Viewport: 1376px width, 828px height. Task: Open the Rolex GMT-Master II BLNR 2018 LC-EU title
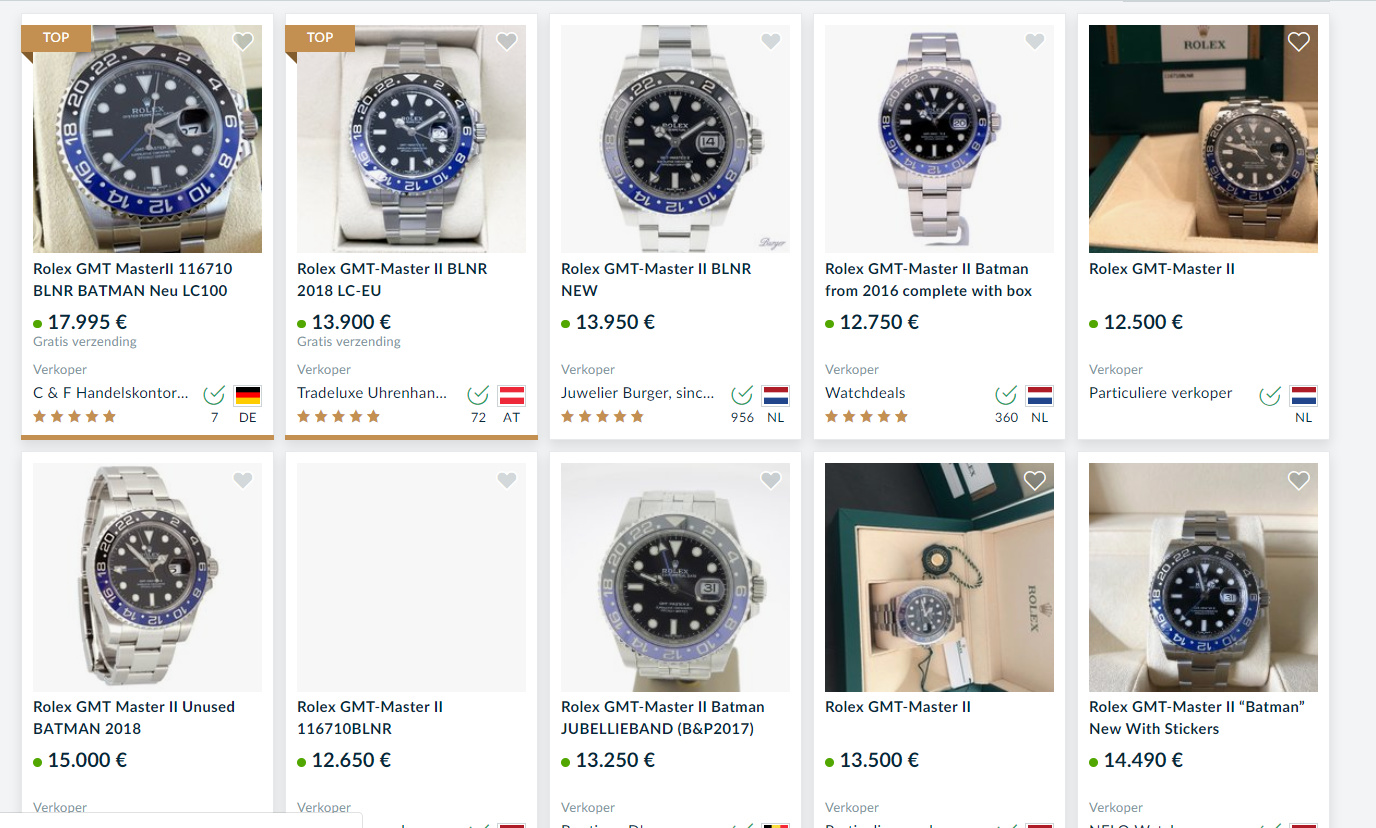click(x=392, y=280)
